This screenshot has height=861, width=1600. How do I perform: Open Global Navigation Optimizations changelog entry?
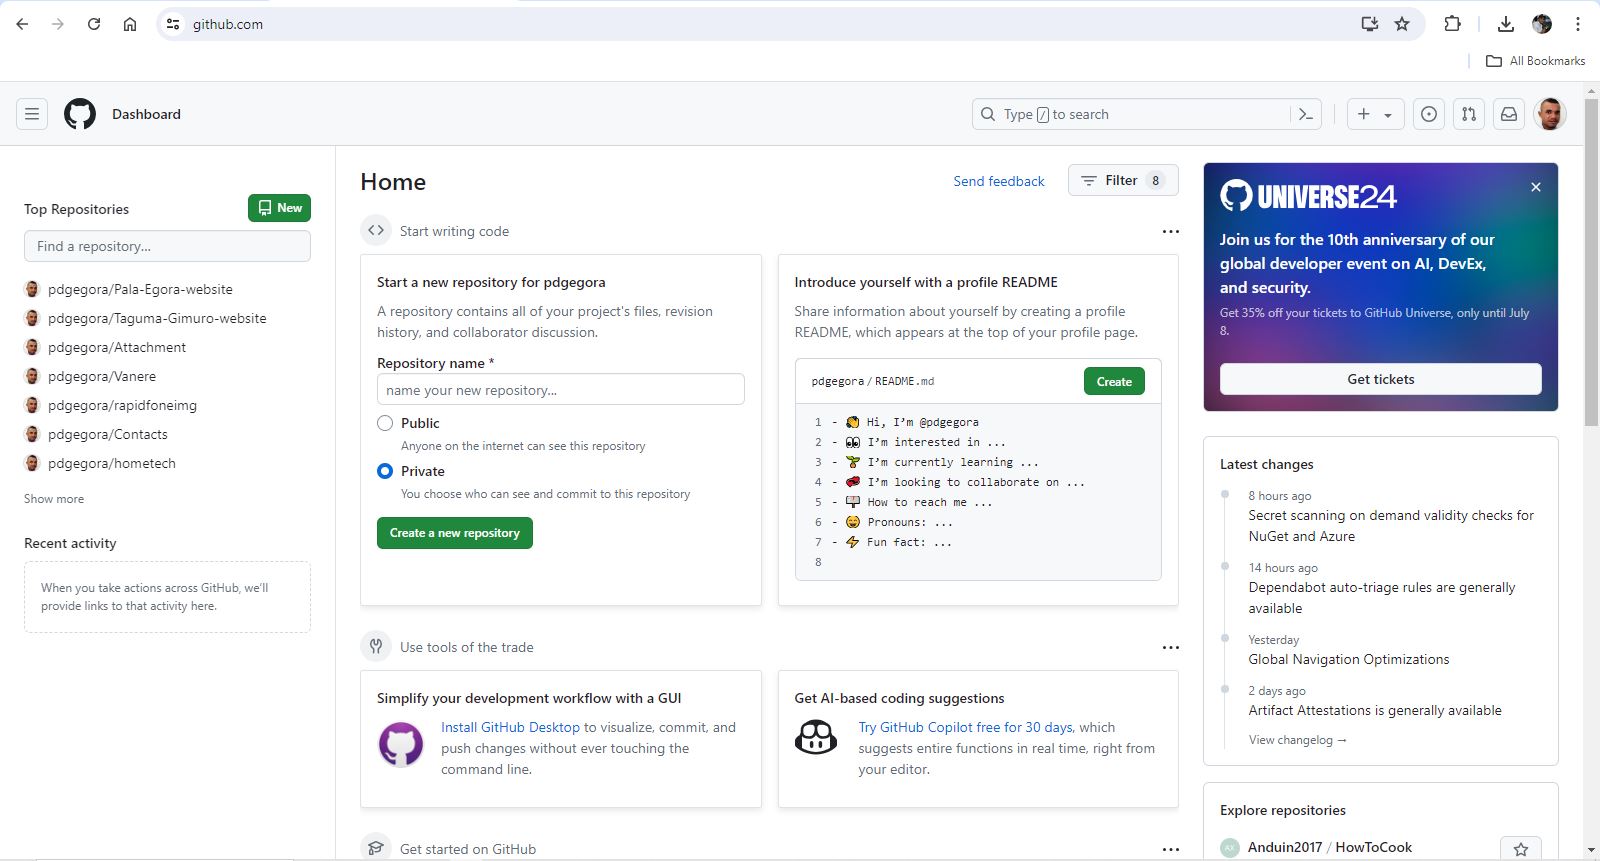click(1348, 659)
